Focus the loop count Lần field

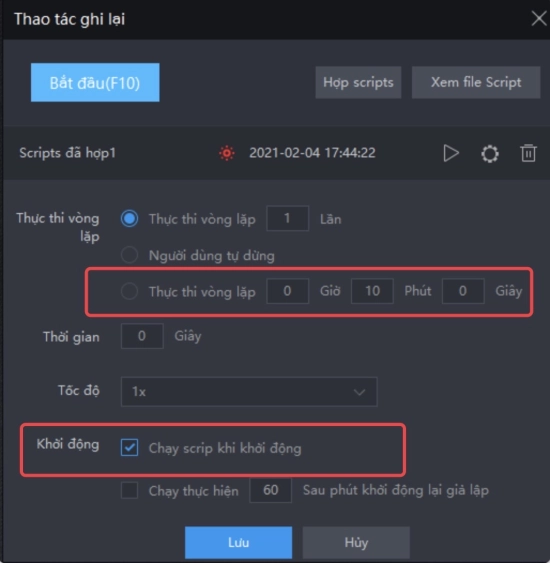287,218
